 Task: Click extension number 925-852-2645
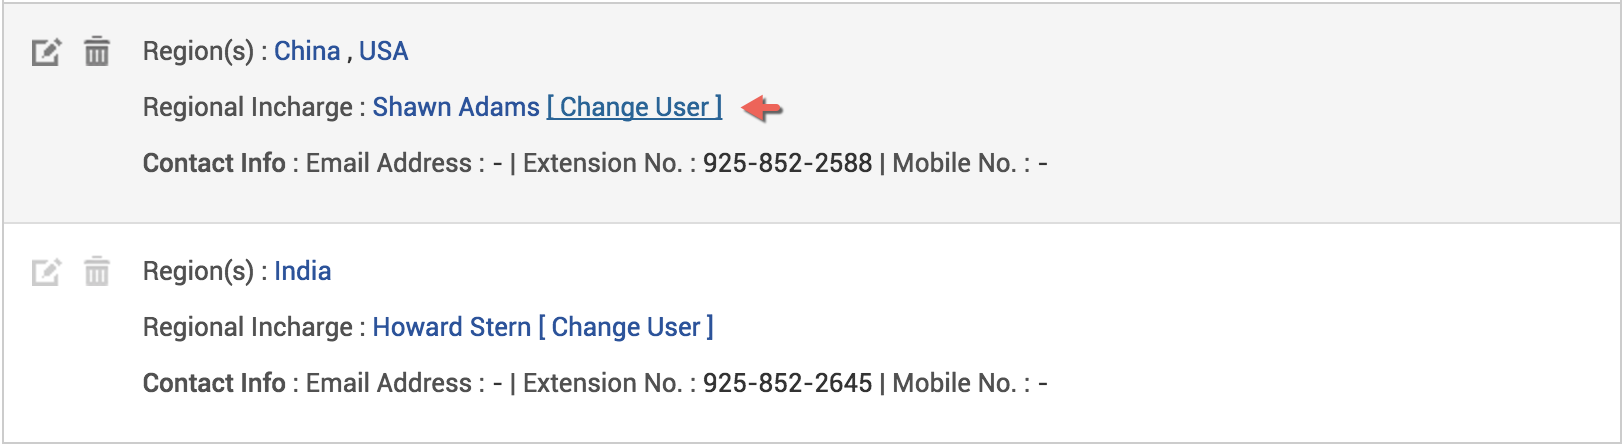point(787,383)
